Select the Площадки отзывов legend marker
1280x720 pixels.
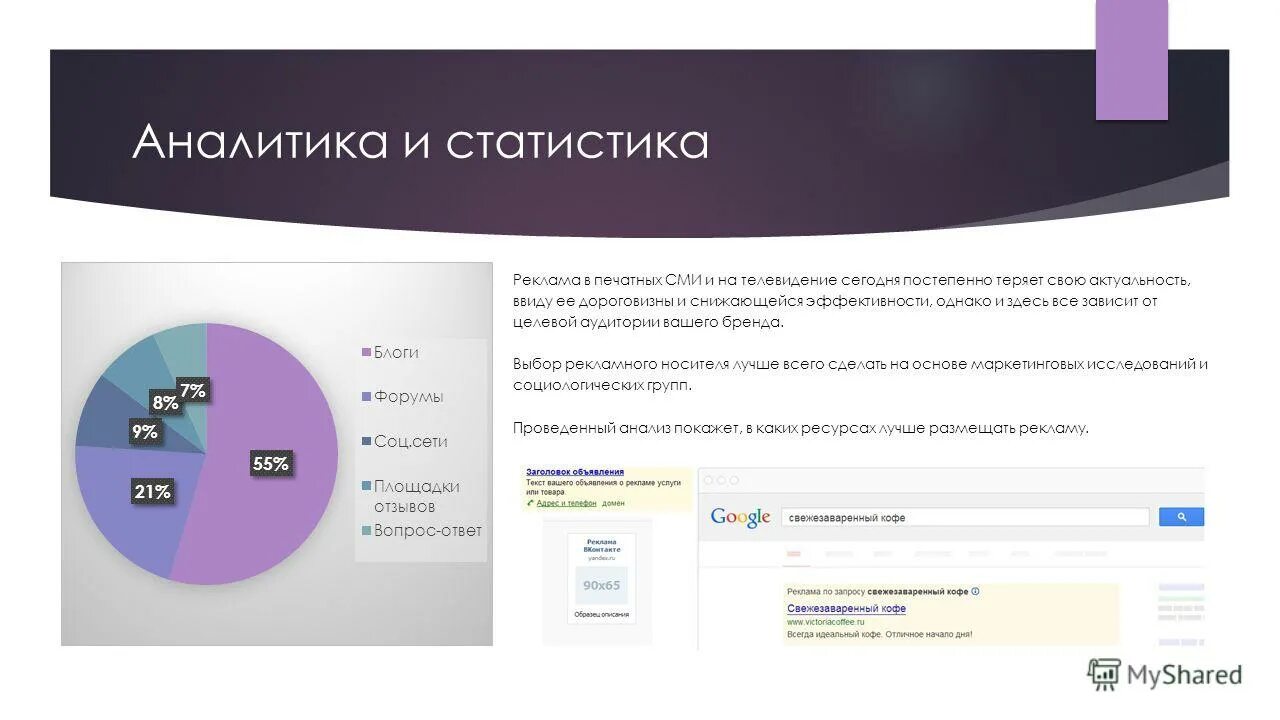pos(366,487)
